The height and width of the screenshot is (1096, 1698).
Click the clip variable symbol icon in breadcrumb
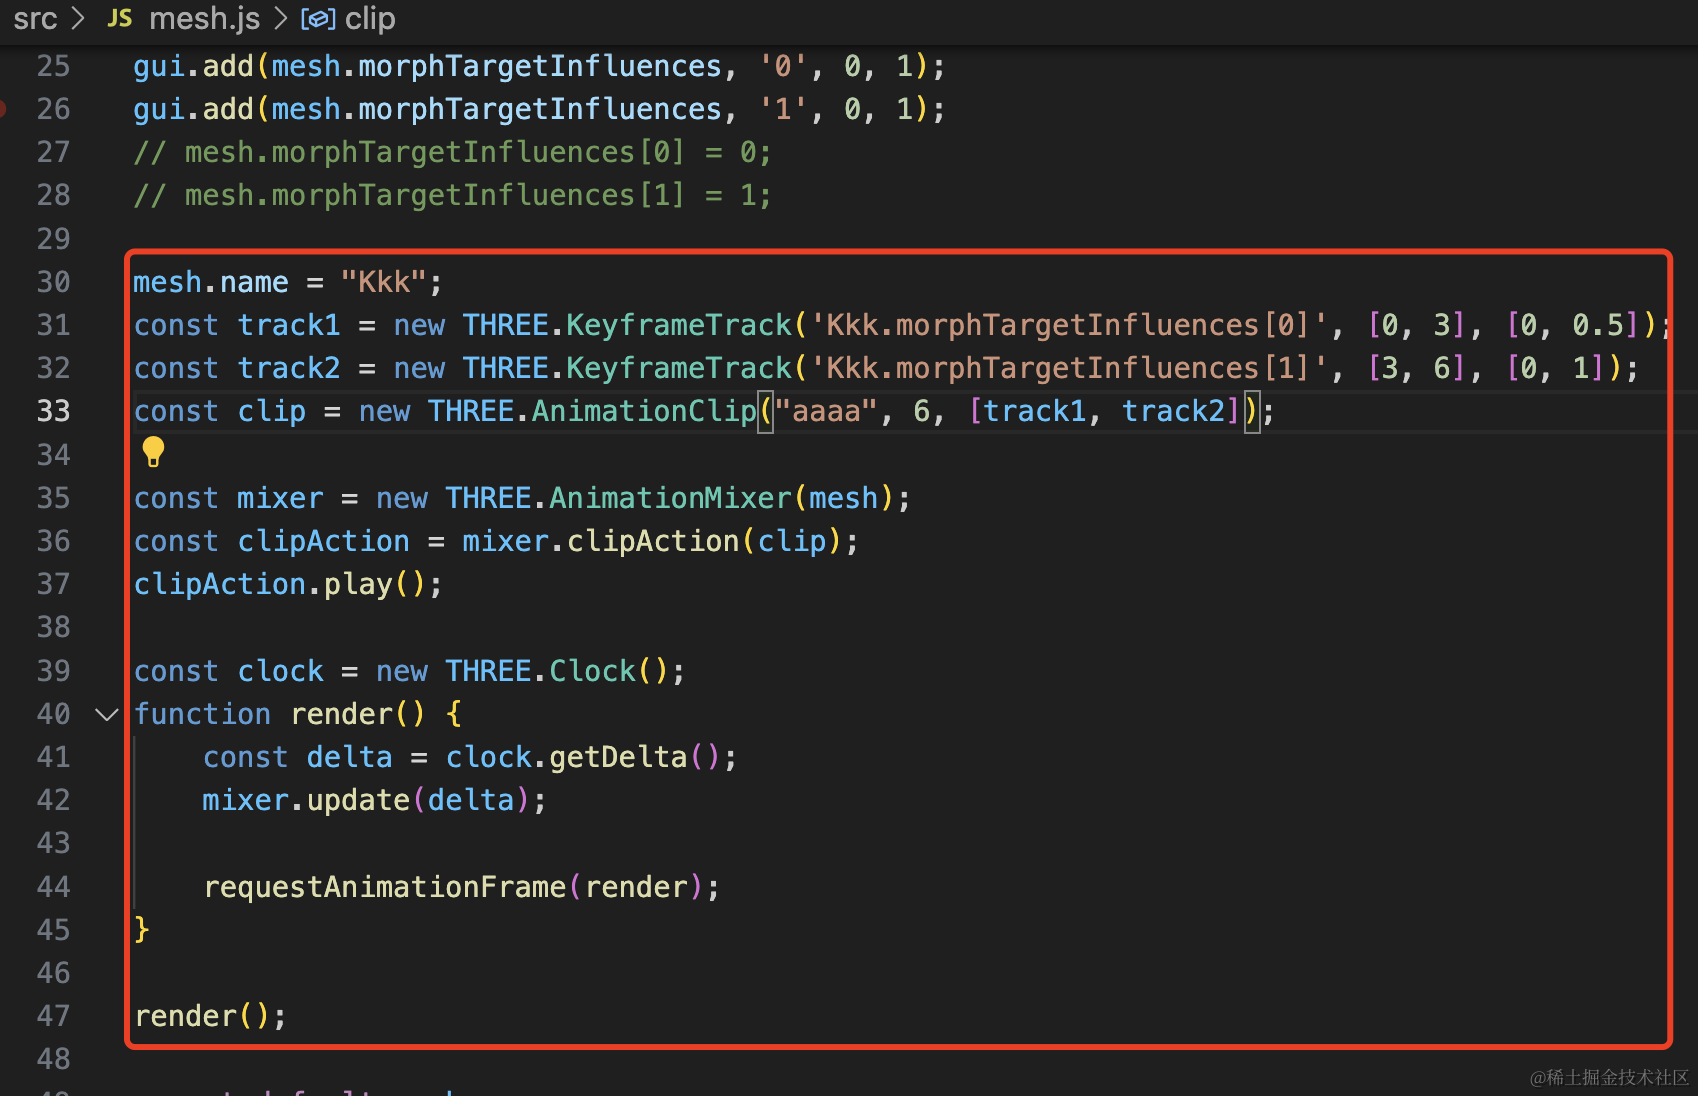pyautogui.click(x=318, y=19)
